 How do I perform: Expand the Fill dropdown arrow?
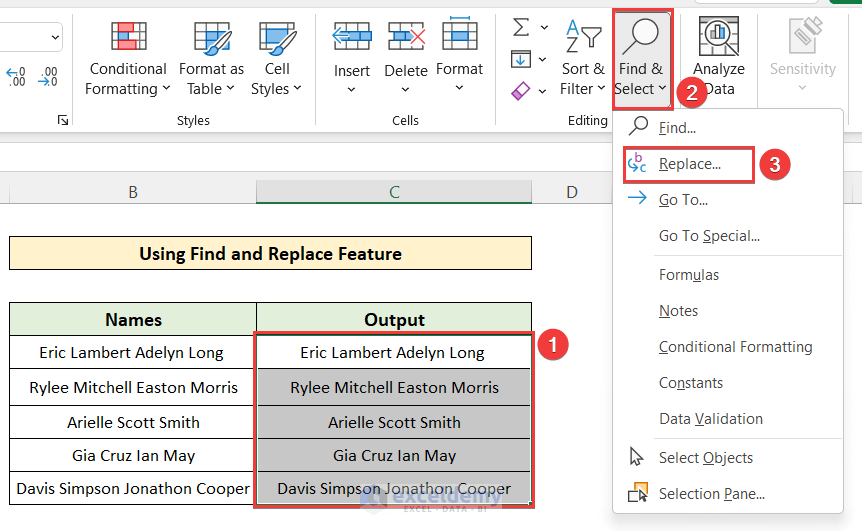coord(545,59)
